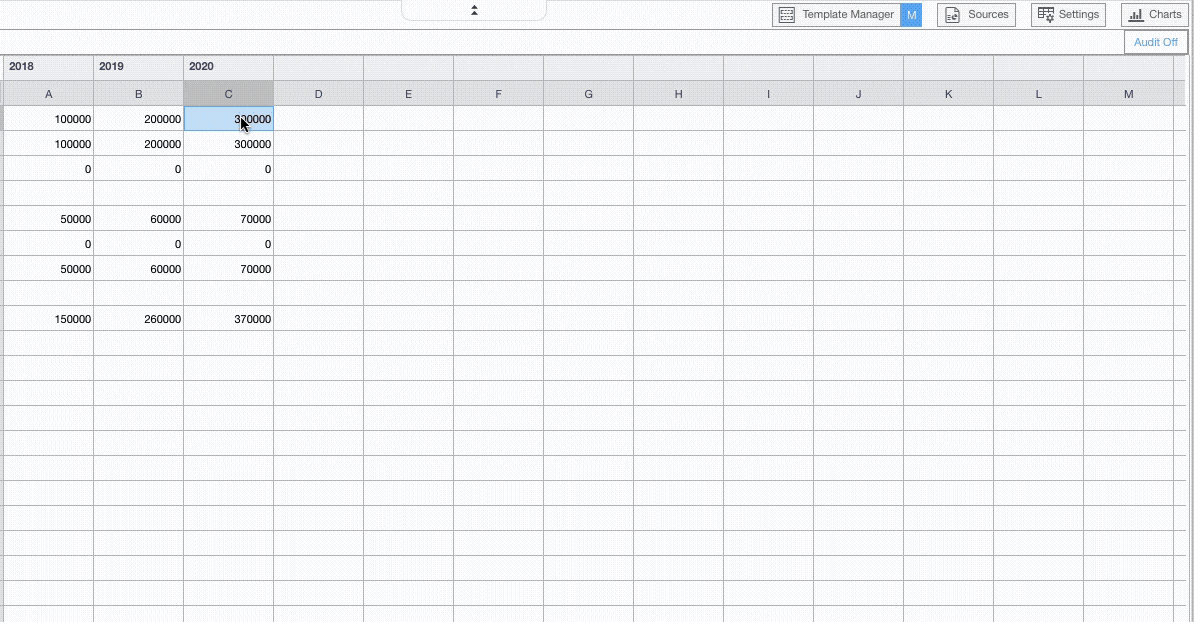Select first-row cell 100000 in column A
Image resolution: width=1194 pixels, height=622 pixels.
pyautogui.click(x=49, y=119)
